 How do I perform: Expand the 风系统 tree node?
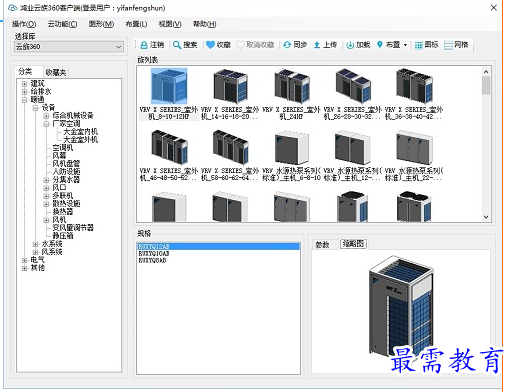click(35, 252)
